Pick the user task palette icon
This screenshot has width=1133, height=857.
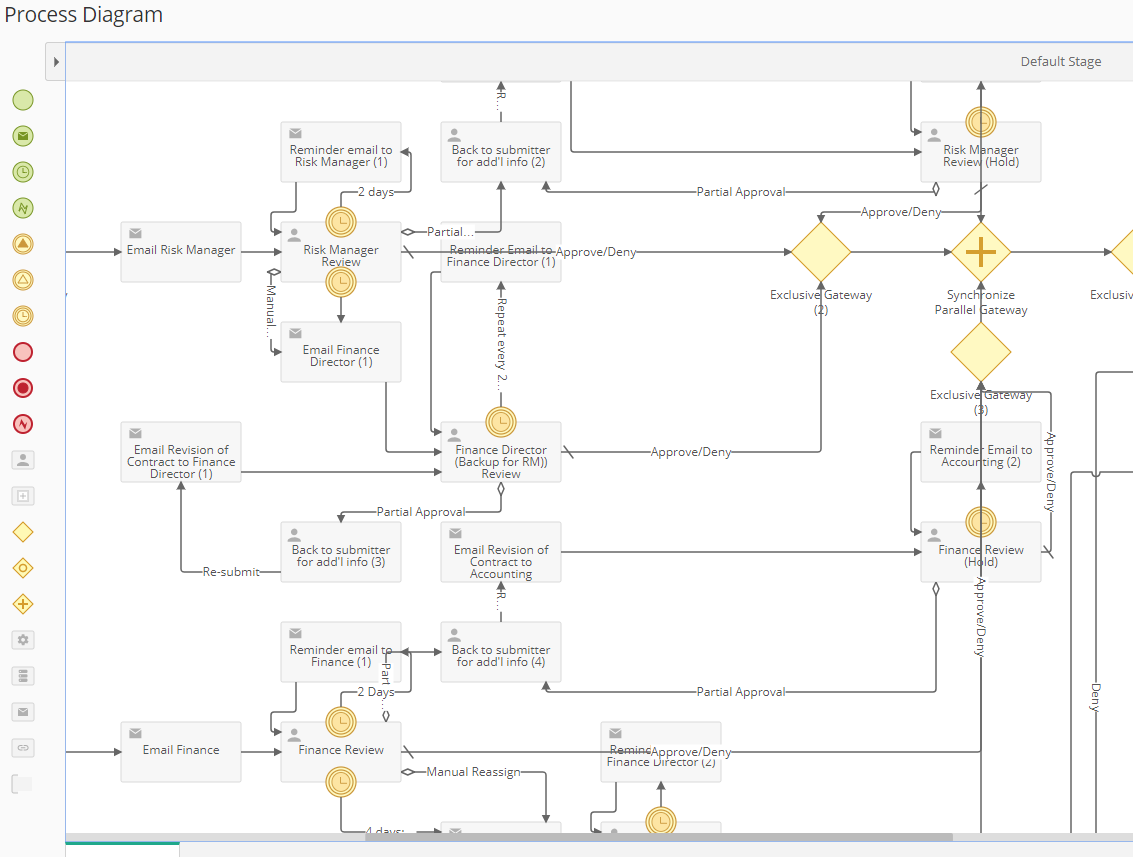point(23,460)
